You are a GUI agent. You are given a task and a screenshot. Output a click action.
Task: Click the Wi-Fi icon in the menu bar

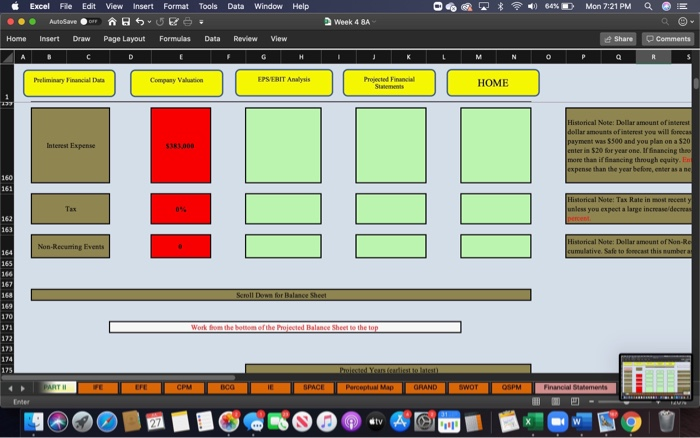coord(517,6)
